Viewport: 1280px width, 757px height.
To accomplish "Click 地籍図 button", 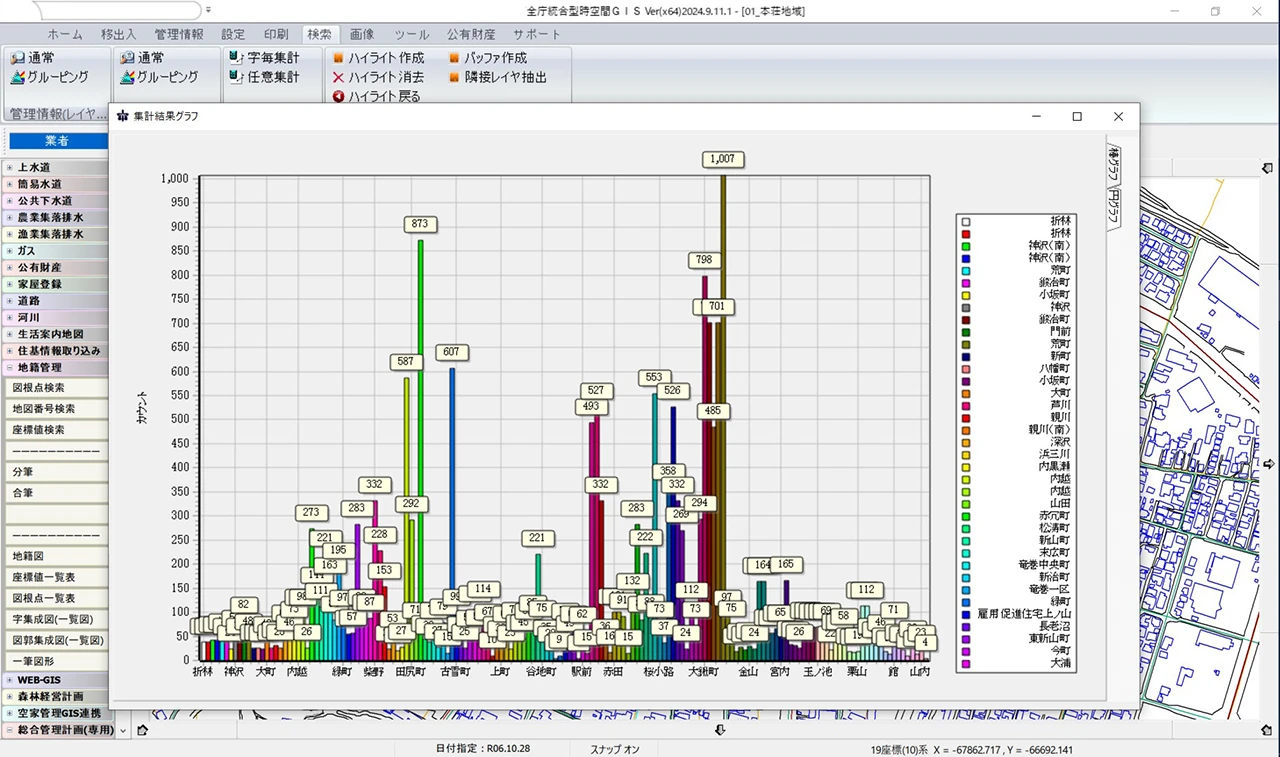I will click(57, 556).
